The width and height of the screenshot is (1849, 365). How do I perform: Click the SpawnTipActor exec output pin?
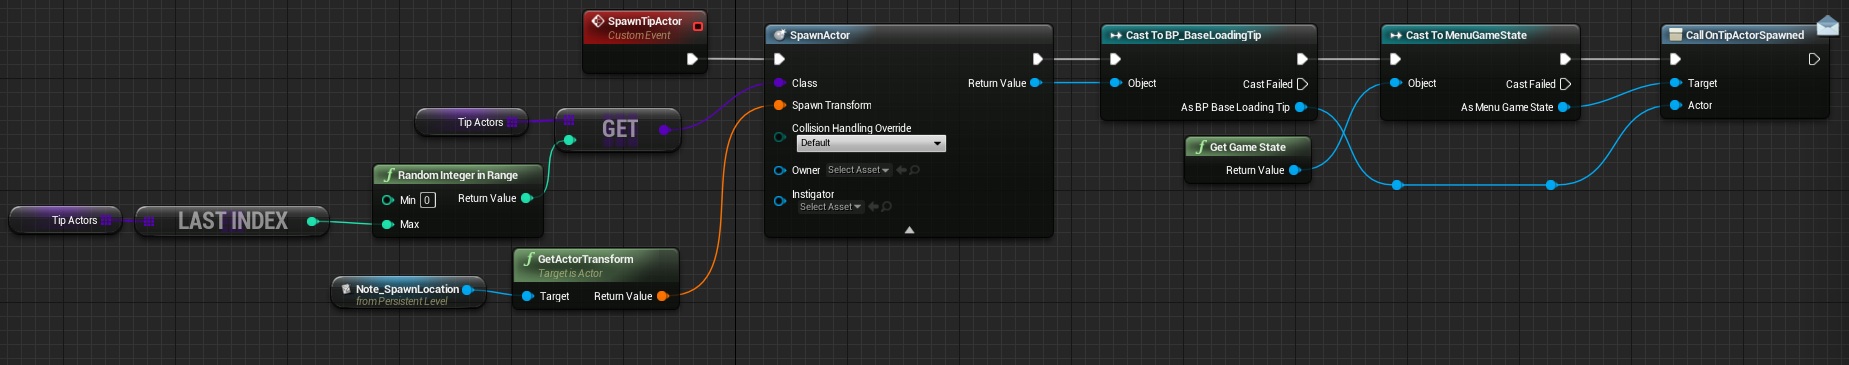tap(692, 59)
